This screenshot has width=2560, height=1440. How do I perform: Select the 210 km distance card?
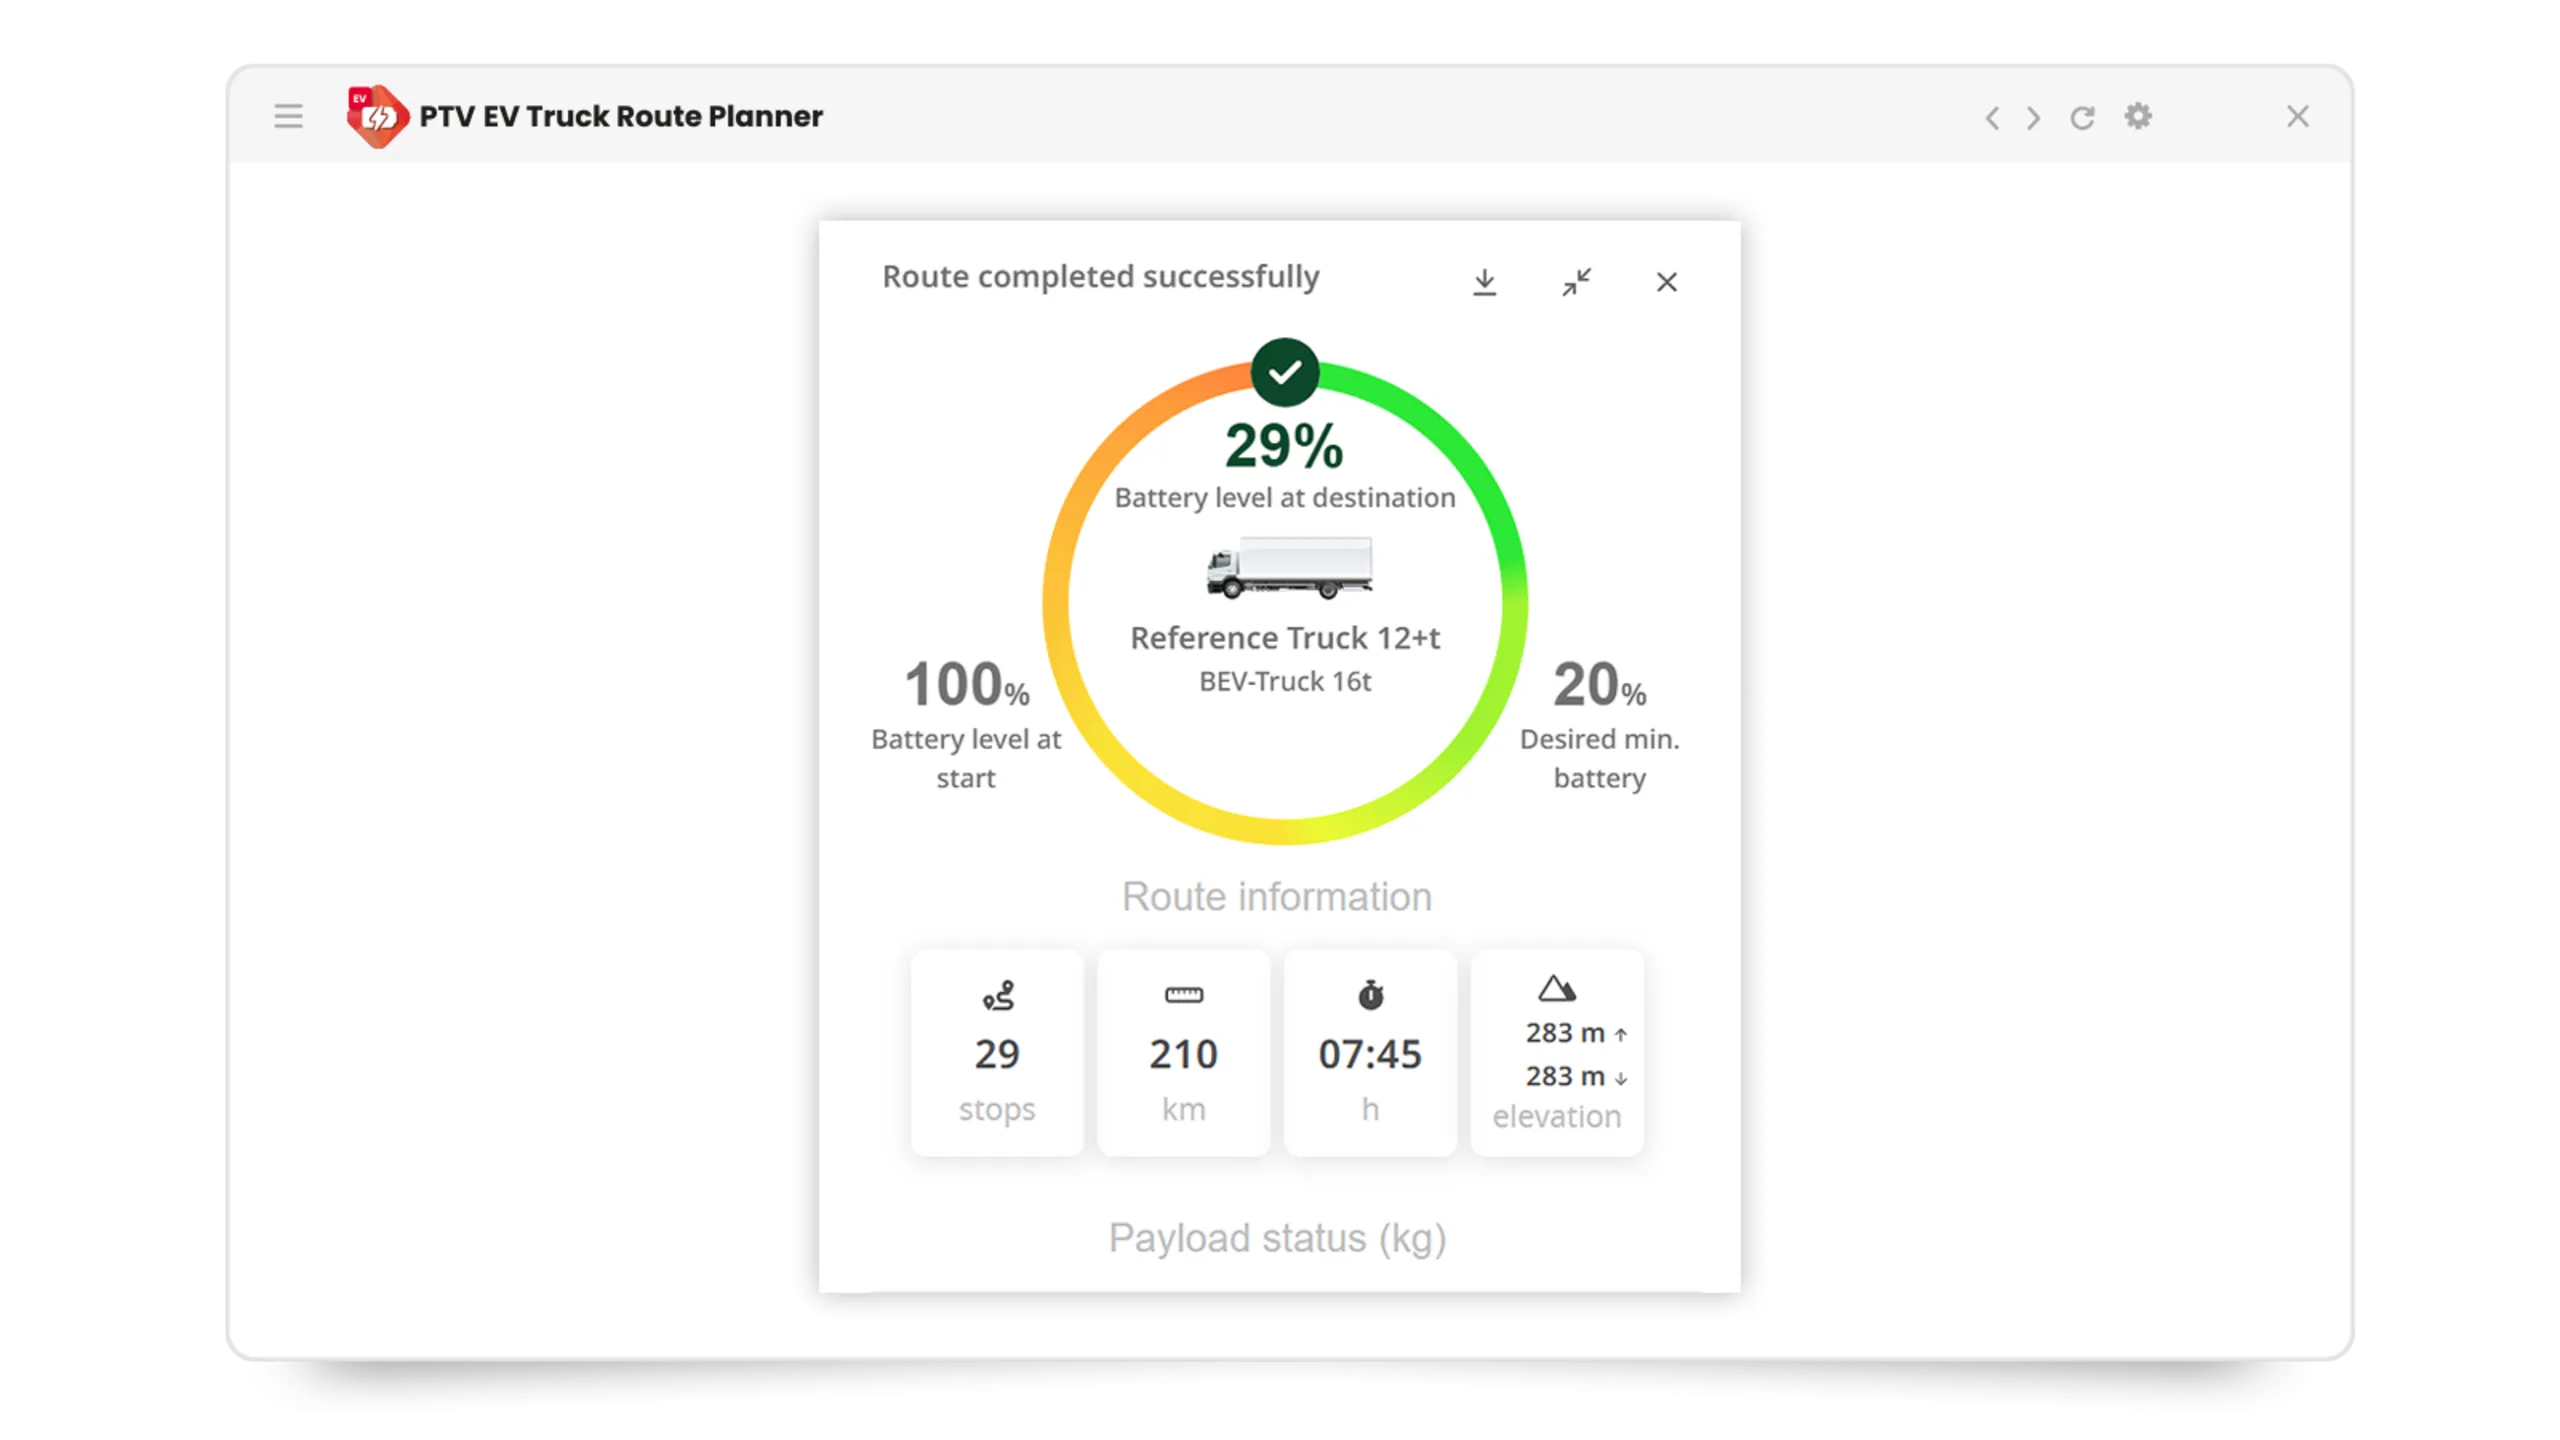[x=1183, y=1053]
